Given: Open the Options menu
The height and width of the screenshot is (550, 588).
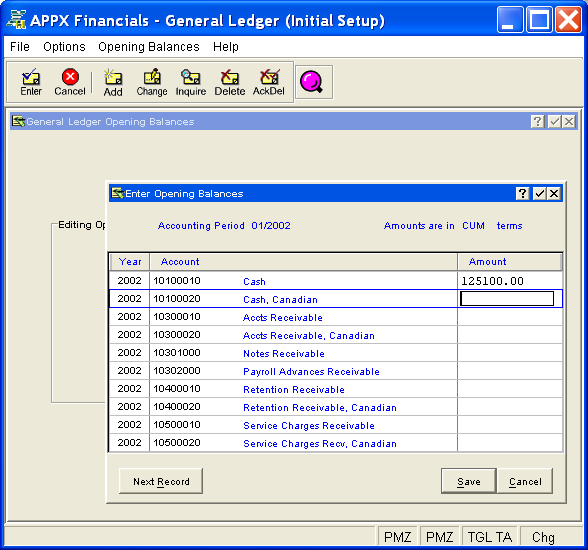Looking at the screenshot, I should [64, 47].
